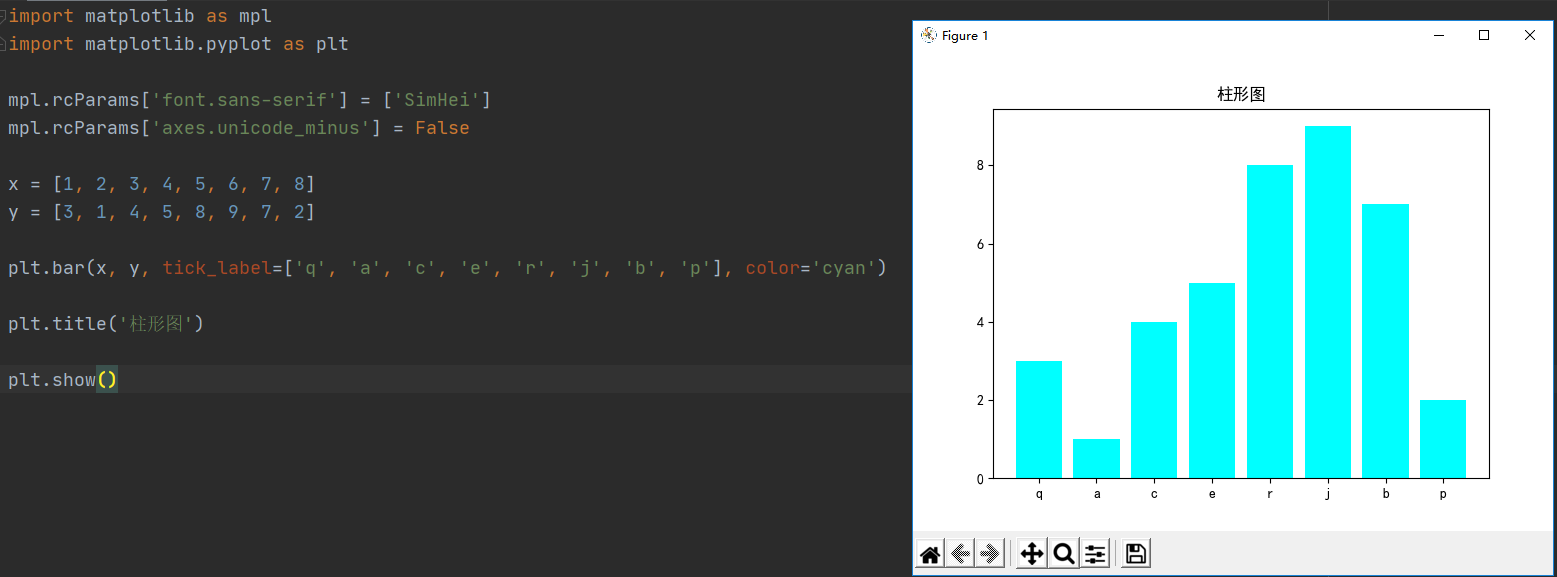Click x-axis tick label j
The image size is (1557, 577).
point(1328,494)
